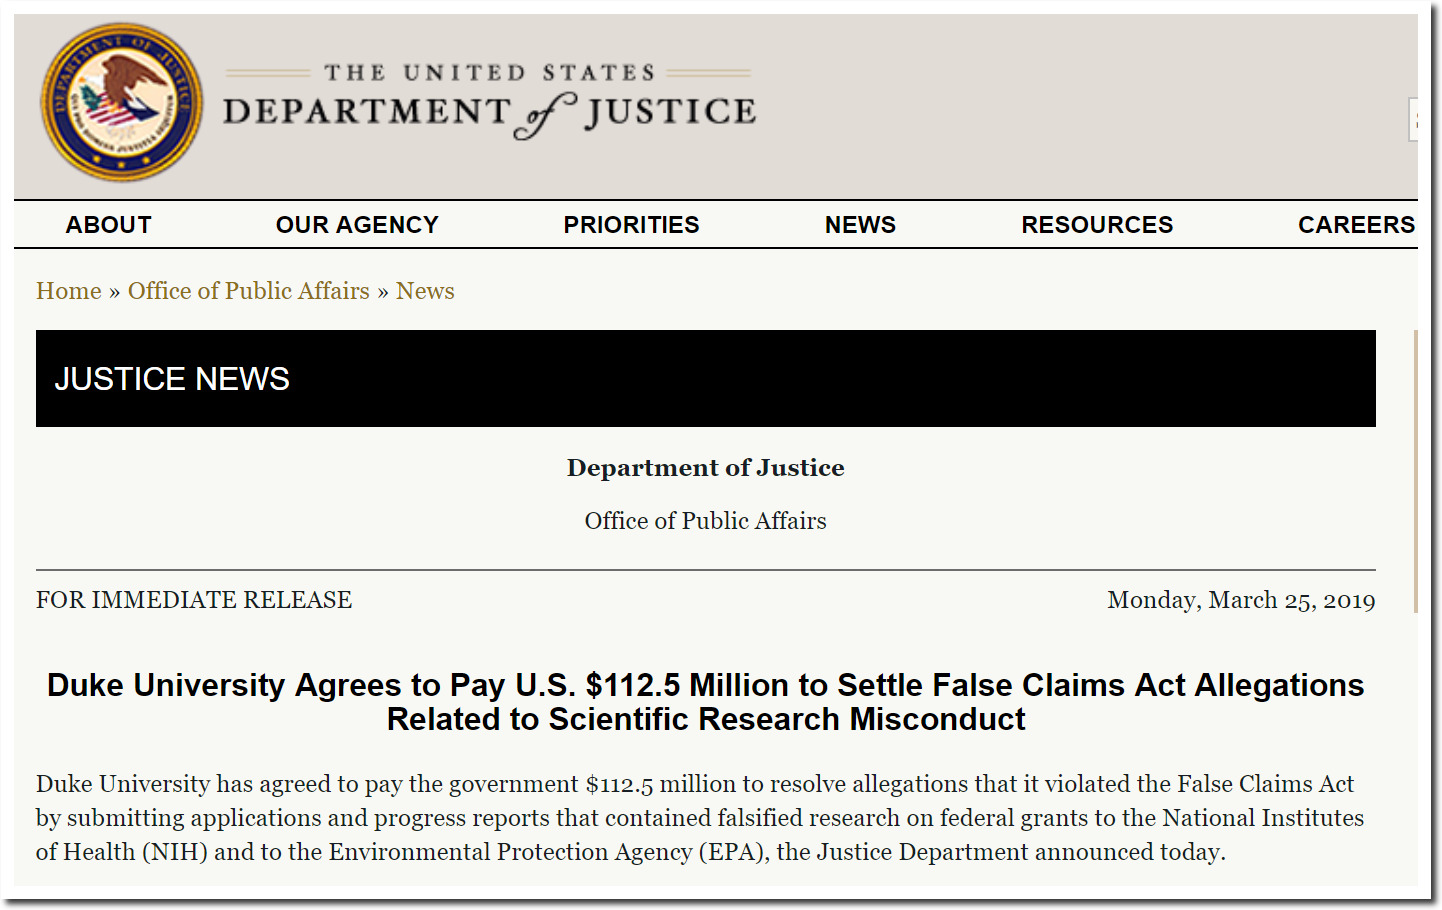Open the ABOUT menu
Image resolution: width=1442 pixels, height=910 pixels.
(108, 225)
